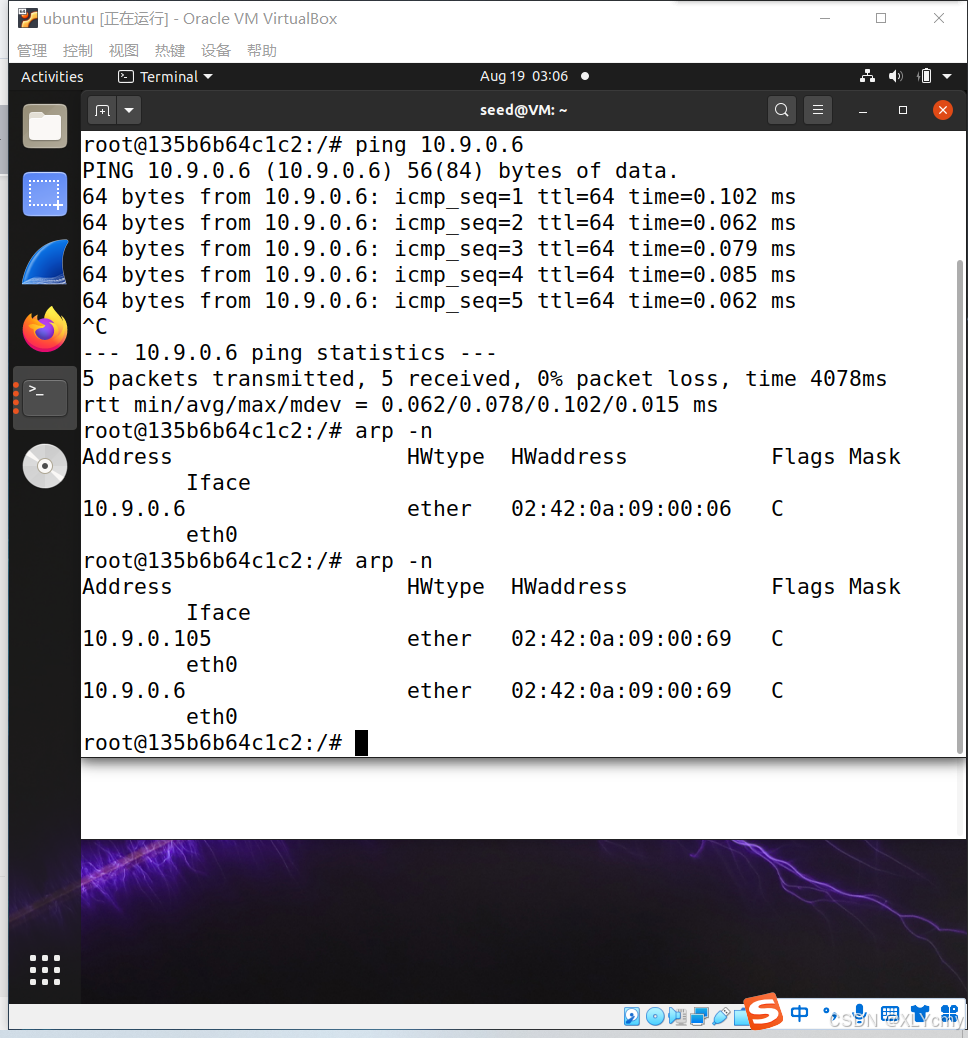
Task: Click the Sogou input method S logo
Action: pos(762,1011)
